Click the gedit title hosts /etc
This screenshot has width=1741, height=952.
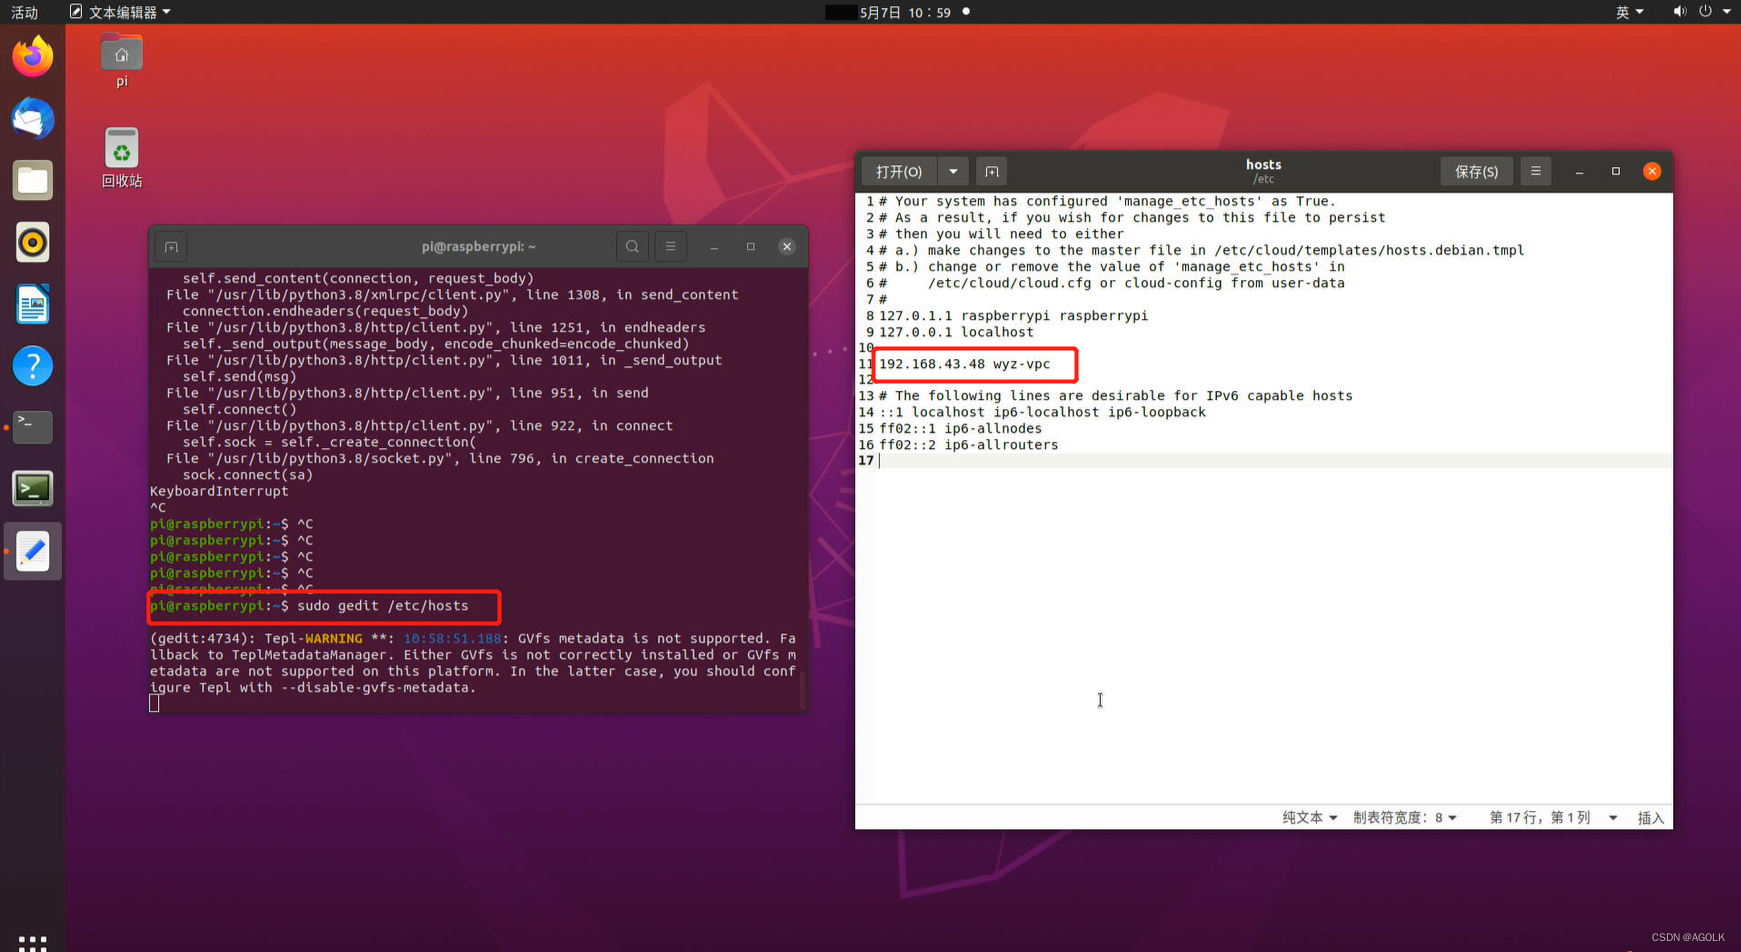point(1263,171)
